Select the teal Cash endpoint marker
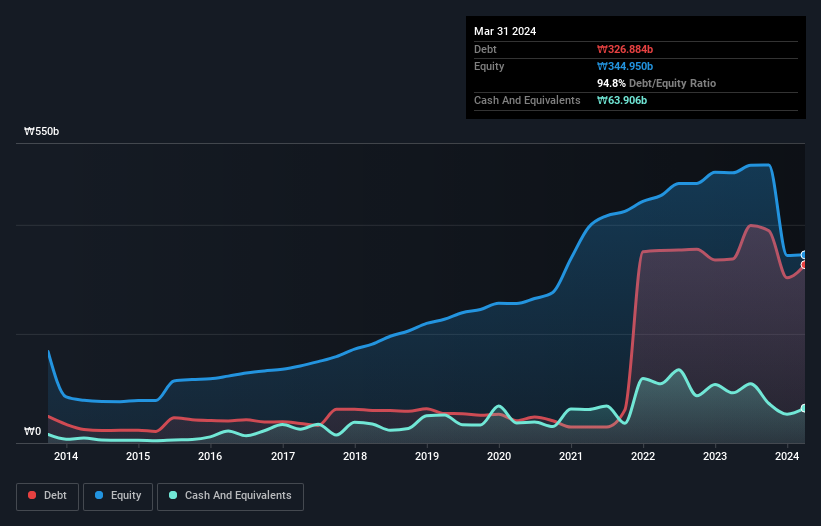Viewport: 821px width, 526px height. tap(803, 408)
